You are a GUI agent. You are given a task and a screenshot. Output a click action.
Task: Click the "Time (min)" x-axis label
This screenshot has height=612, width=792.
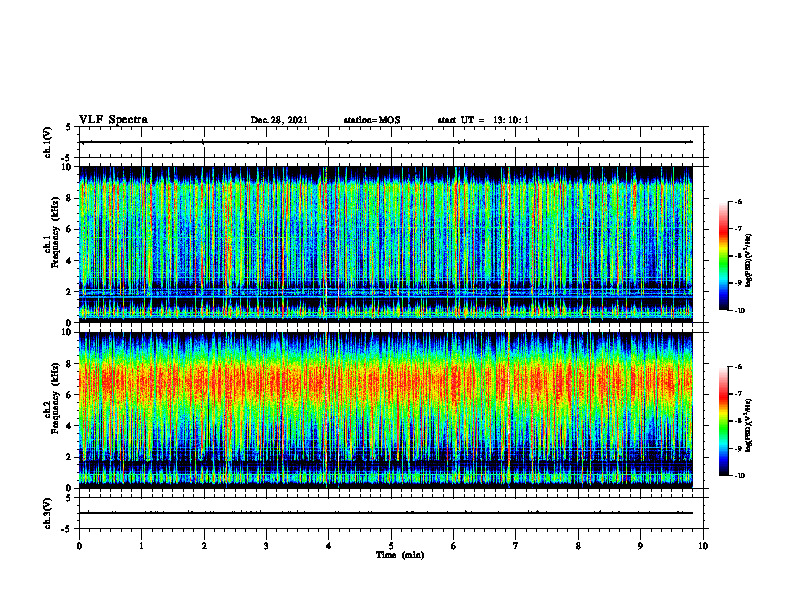coord(400,555)
